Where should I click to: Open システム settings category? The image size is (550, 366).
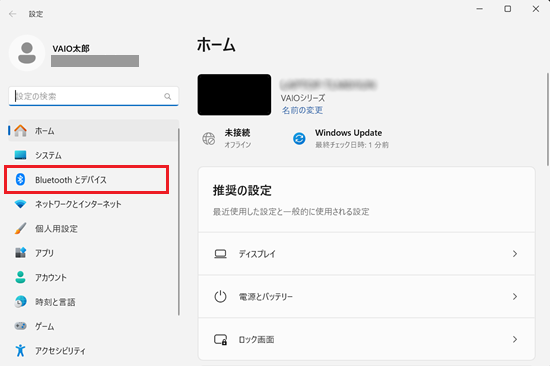[93, 155]
